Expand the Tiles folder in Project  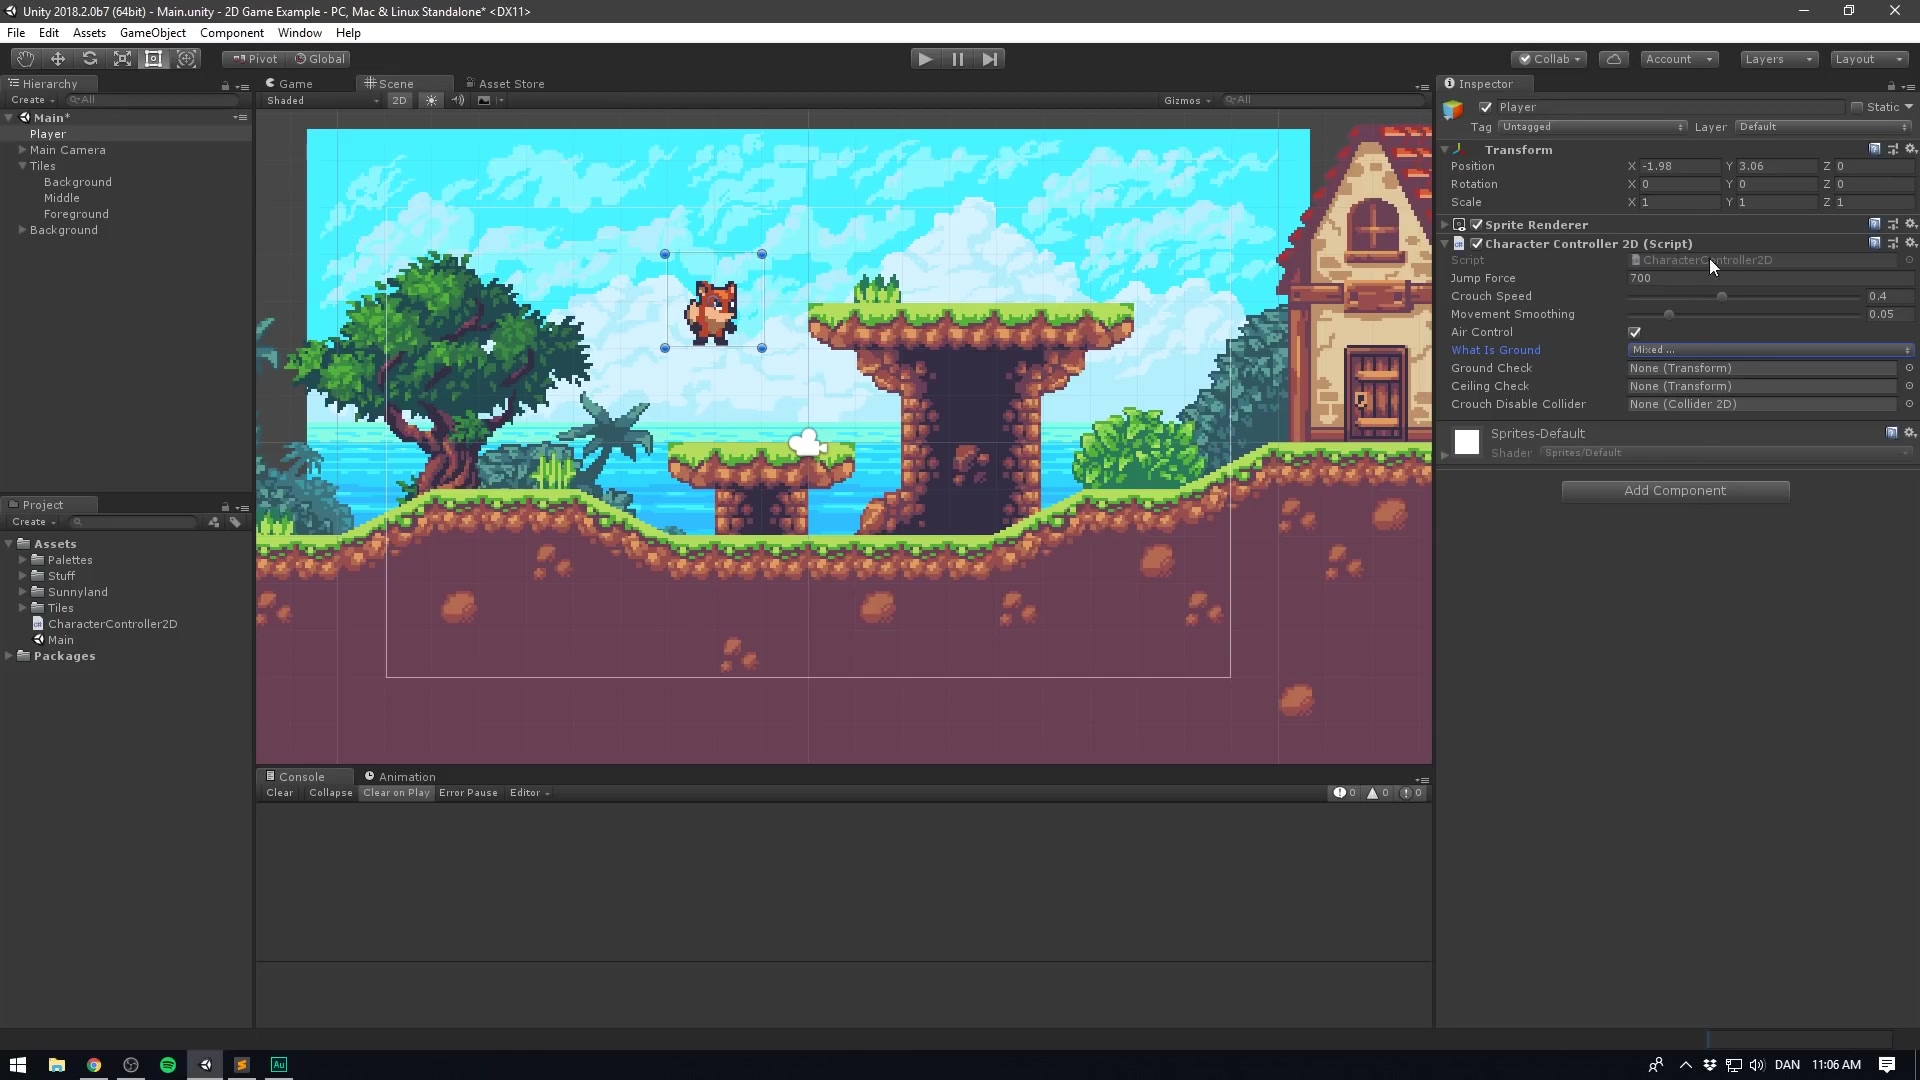[x=22, y=607]
